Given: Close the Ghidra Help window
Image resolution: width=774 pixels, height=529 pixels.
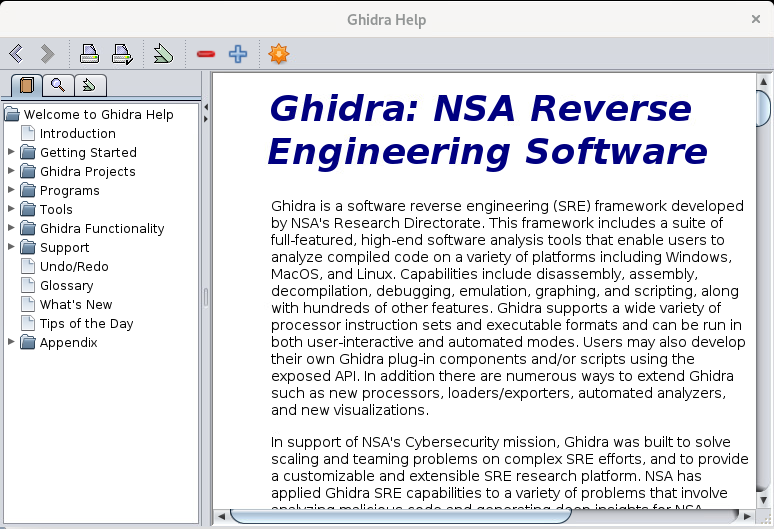Looking at the screenshot, I should click(756, 19).
